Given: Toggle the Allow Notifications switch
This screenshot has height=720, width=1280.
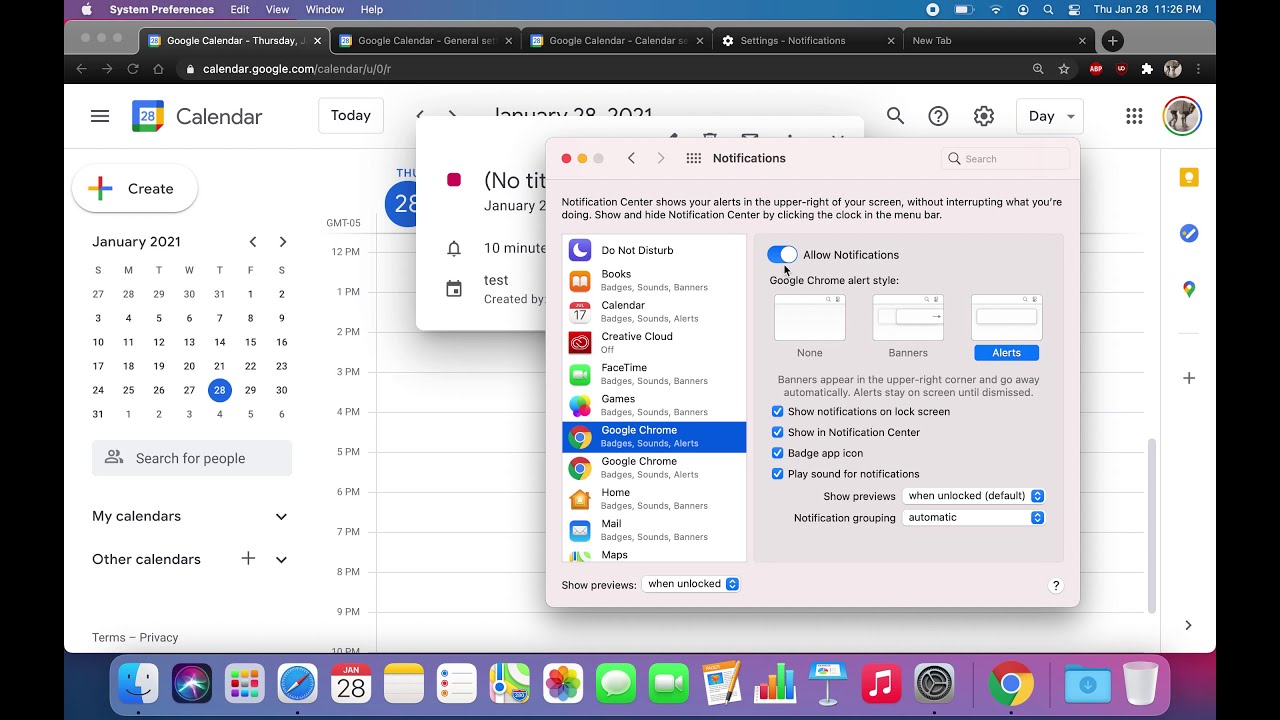Looking at the screenshot, I should point(782,255).
